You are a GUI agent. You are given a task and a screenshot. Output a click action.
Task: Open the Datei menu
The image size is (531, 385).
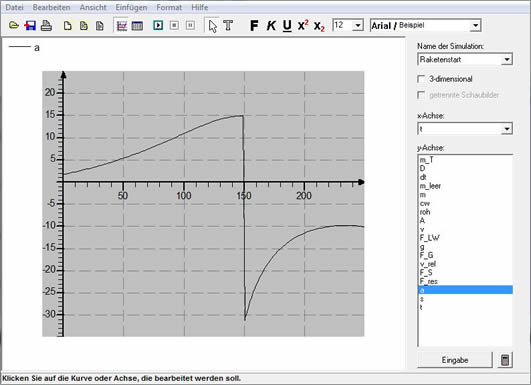tap(15, 7)
